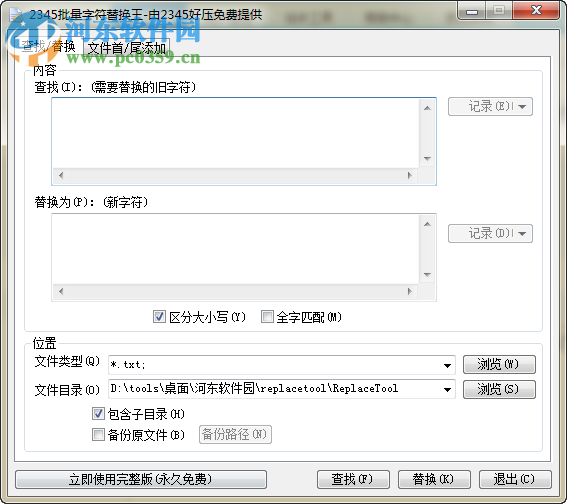Open the 记录(E) dropdown button

point(490,107)
